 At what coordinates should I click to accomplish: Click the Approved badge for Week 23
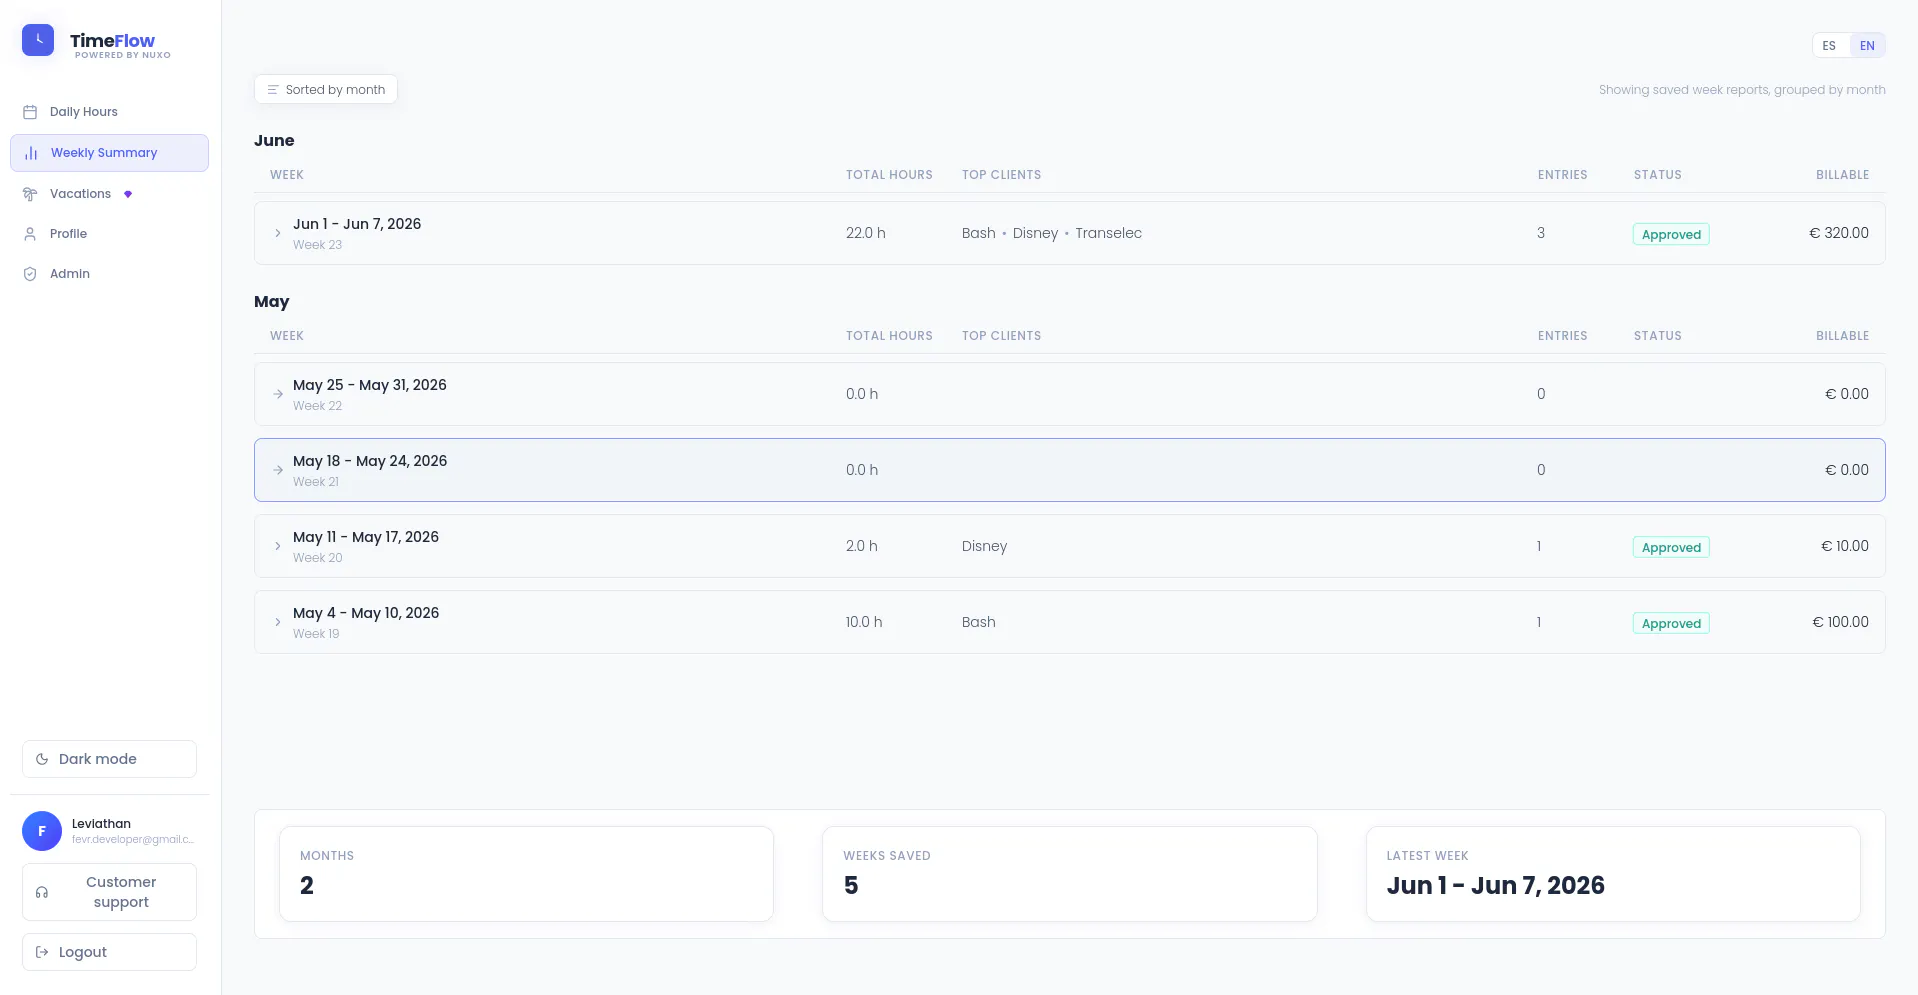tap(1671, 234)
